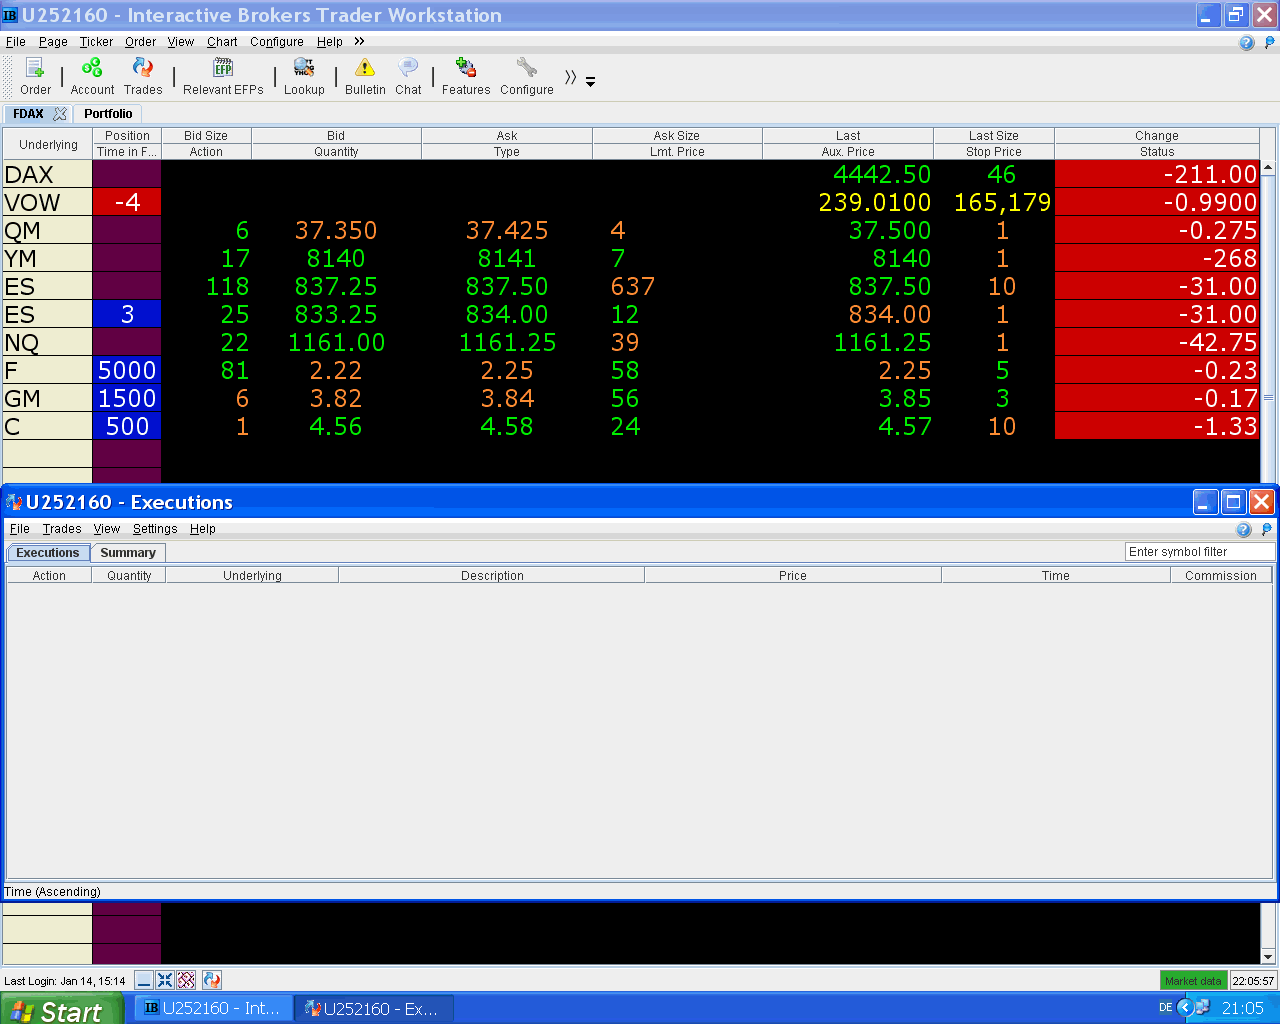Sort executions by the Action column header
The width and height of the screenshot is (1280, 1024).
pyautogui.click(x=49, y=576)
